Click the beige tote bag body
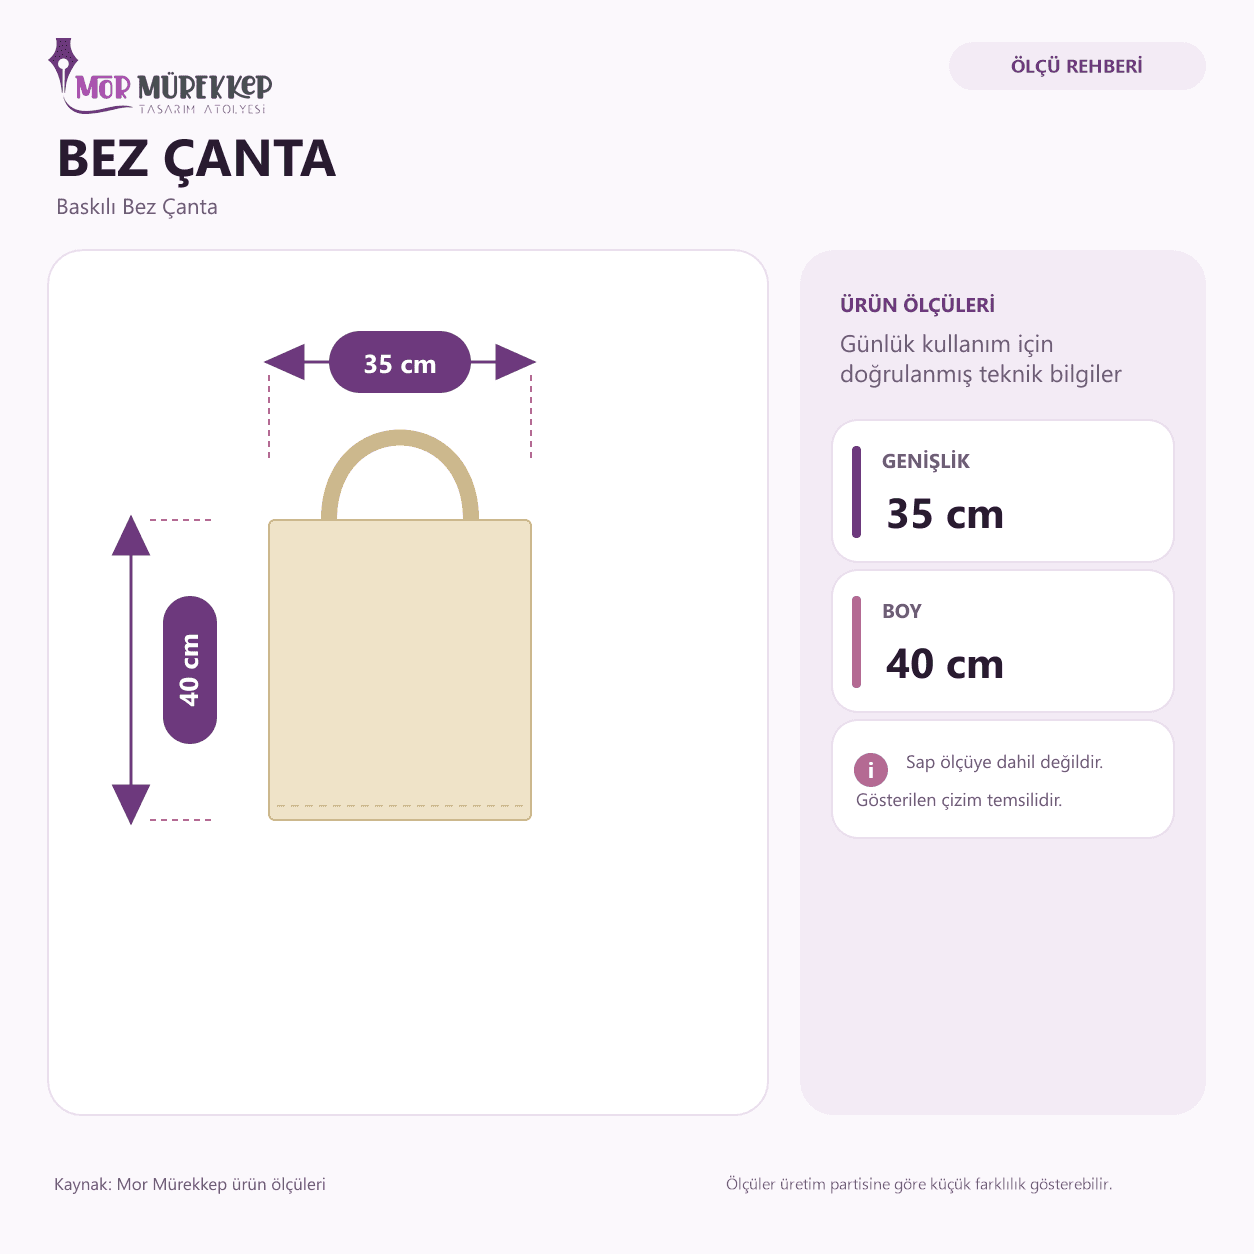This screenshot has width=1254, height=1254. point(400,670)
